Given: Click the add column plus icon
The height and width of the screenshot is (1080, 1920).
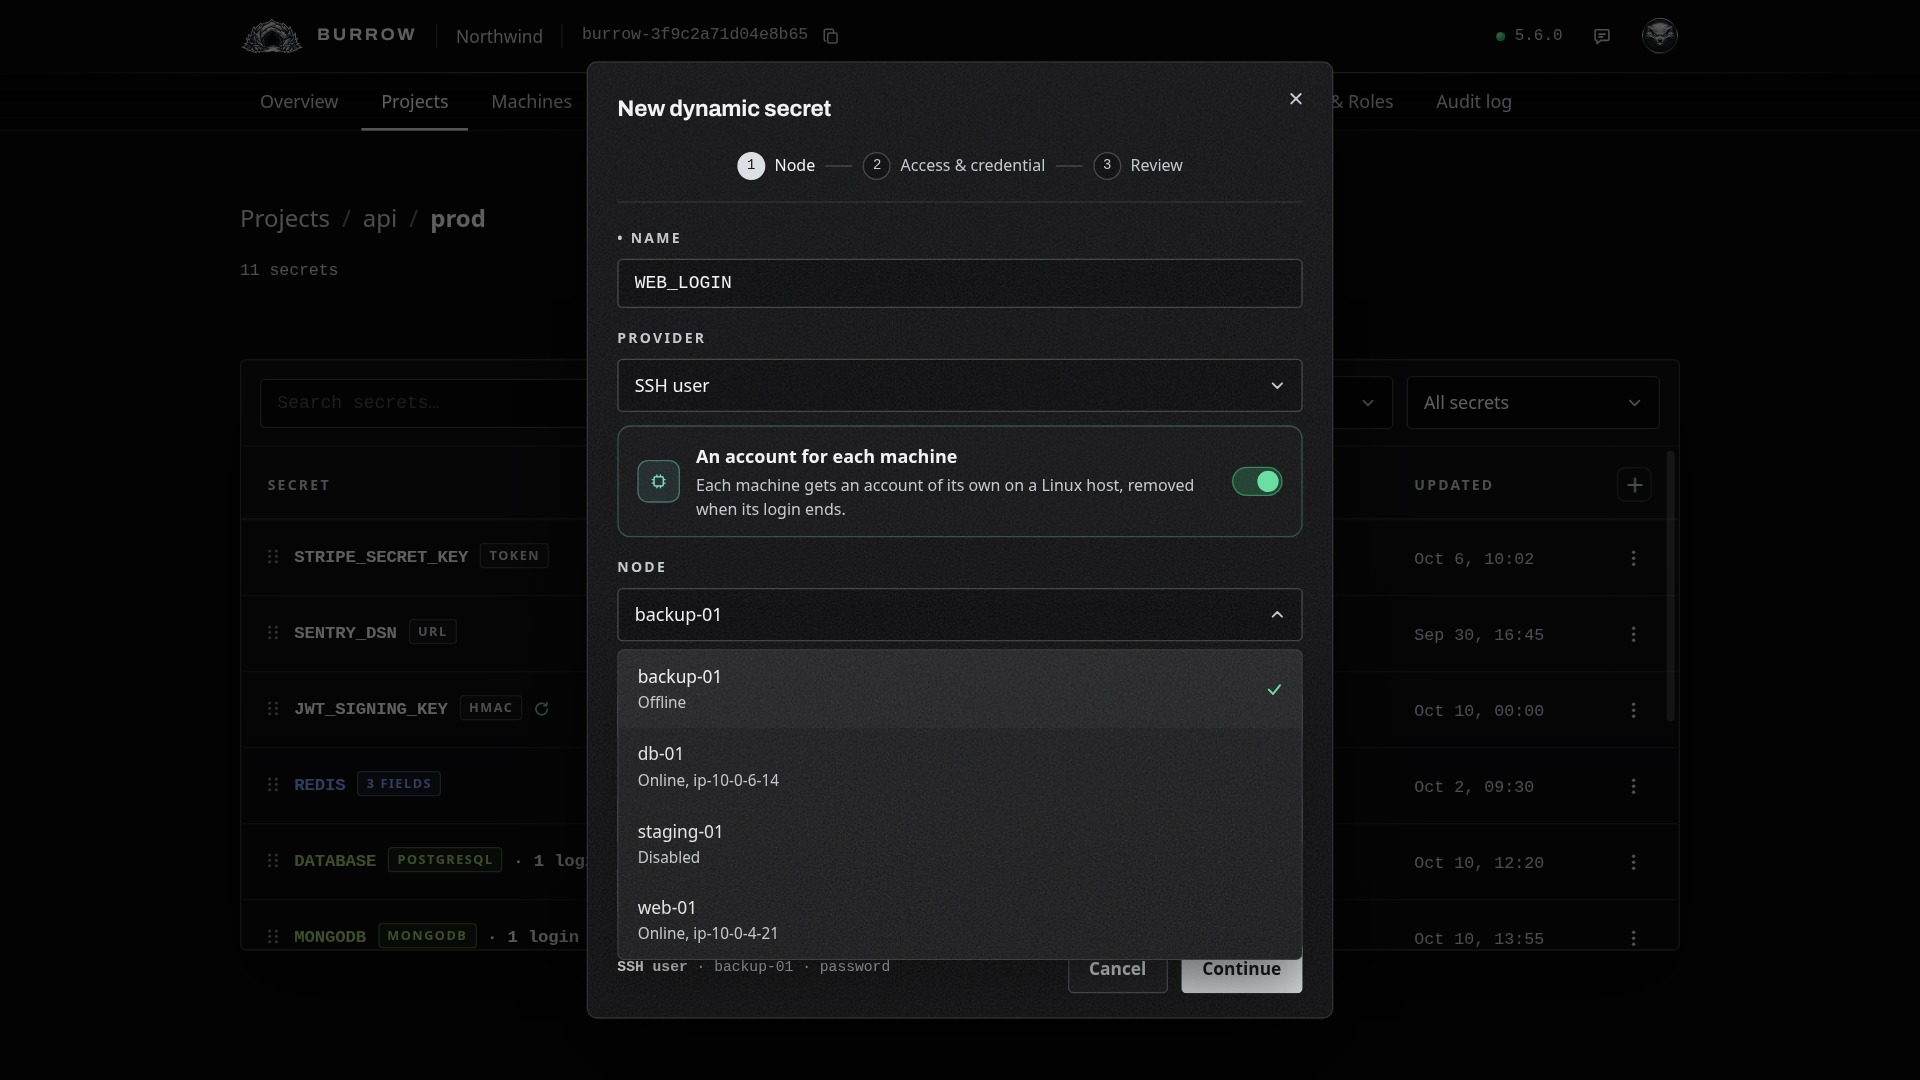Looking at the screenshot, I should tap(1635, 485).
